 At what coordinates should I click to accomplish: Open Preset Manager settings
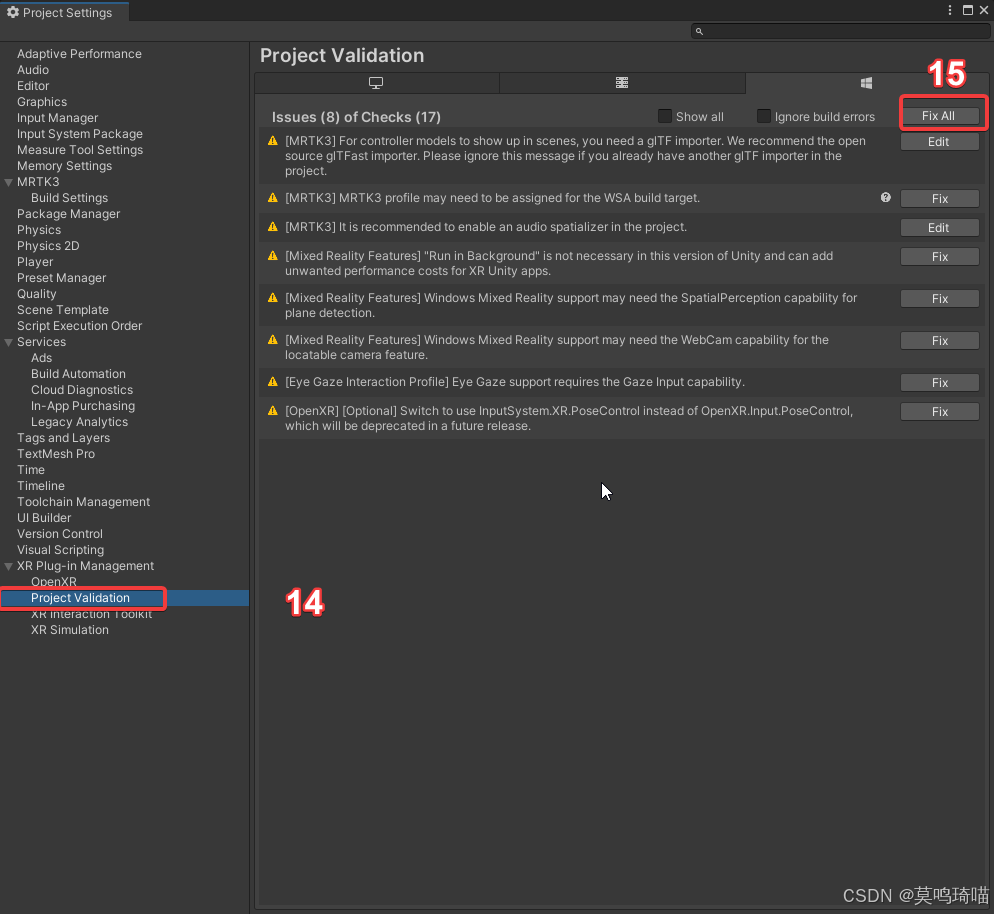(x=61, y=278)
